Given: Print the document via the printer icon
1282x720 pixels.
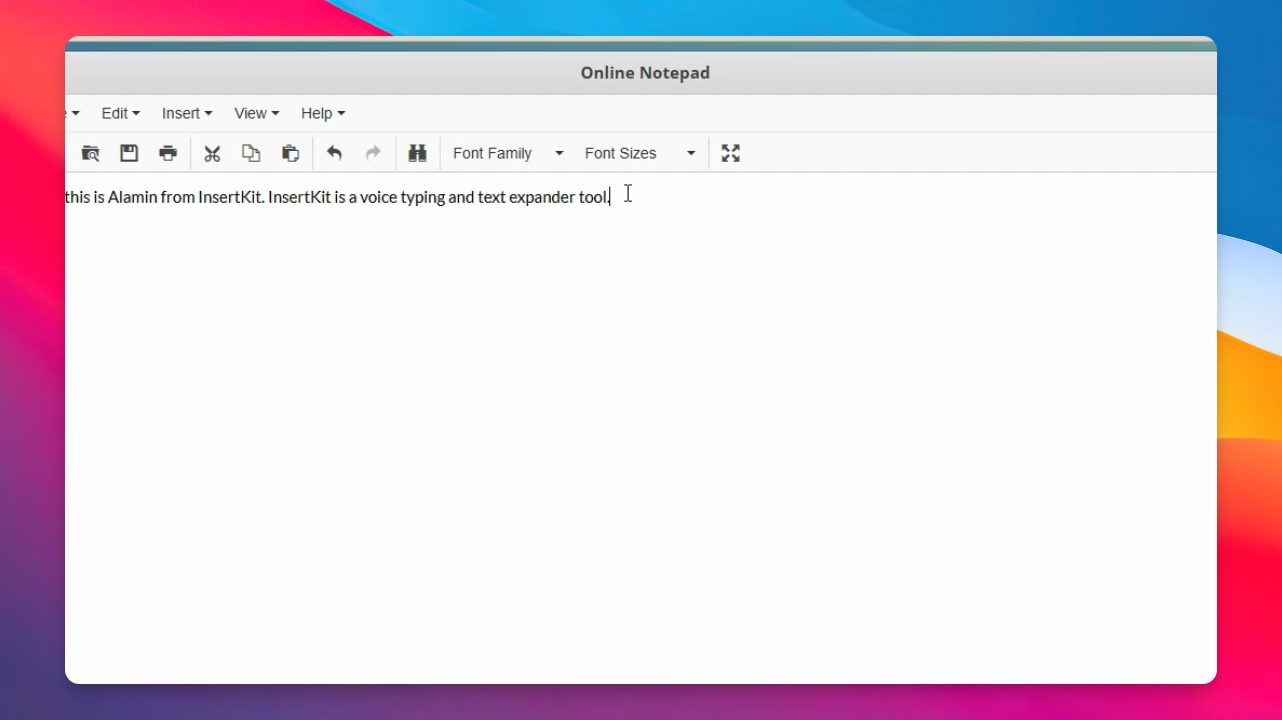Looking at the screenshot, I should point(168,153).
